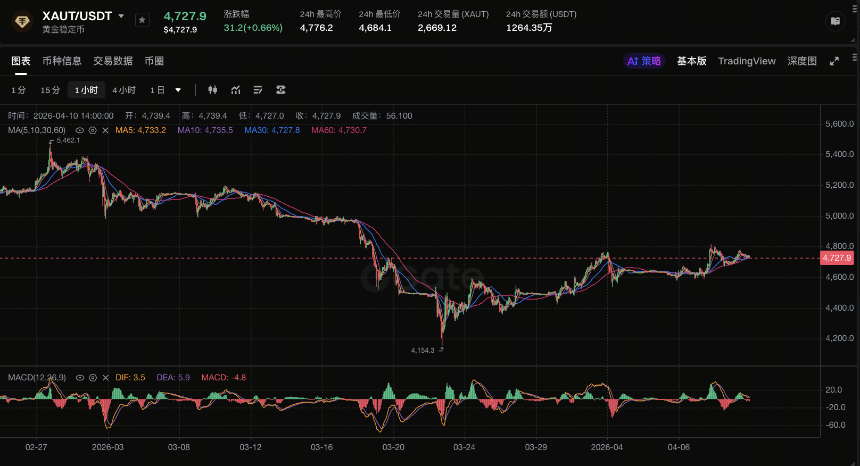Click the MA5: 4,733.2 value
The height and width of the screenshot is (466, 860).
[140, 130]
